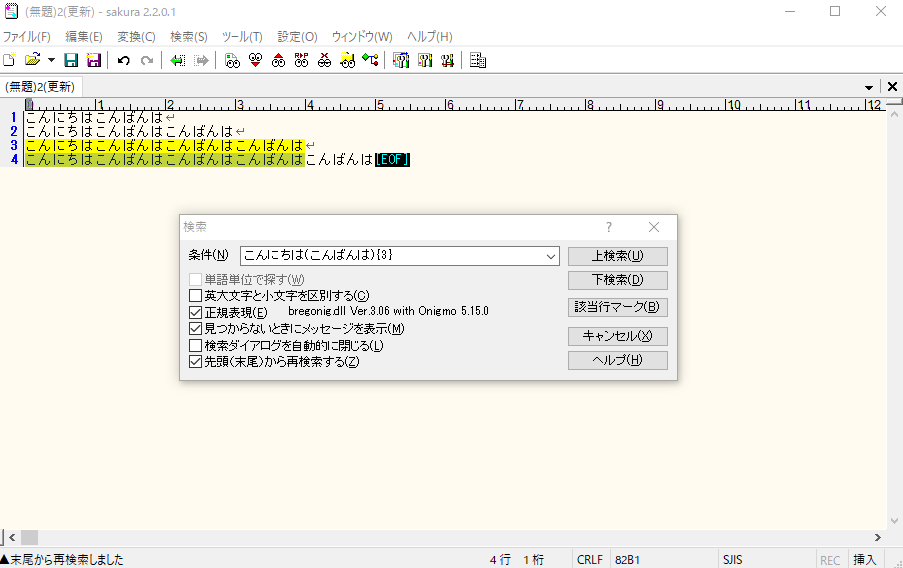Switch to the (無題)2(更新) tab
This screenshot has width=903, height=568.
[40, 87]
